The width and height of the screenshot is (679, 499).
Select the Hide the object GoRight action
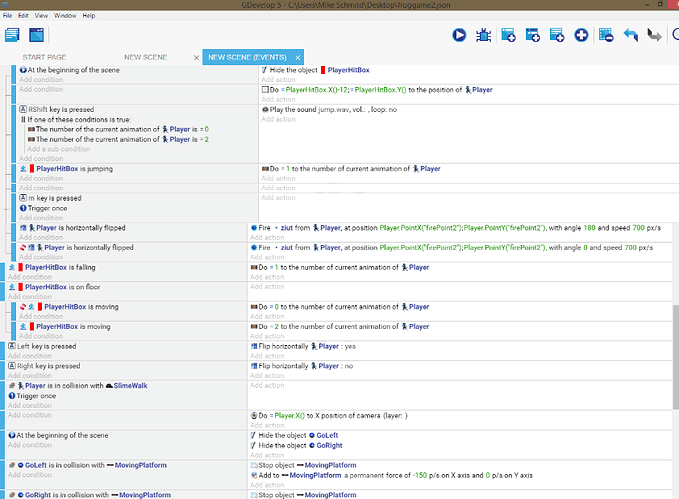point(296,445)
